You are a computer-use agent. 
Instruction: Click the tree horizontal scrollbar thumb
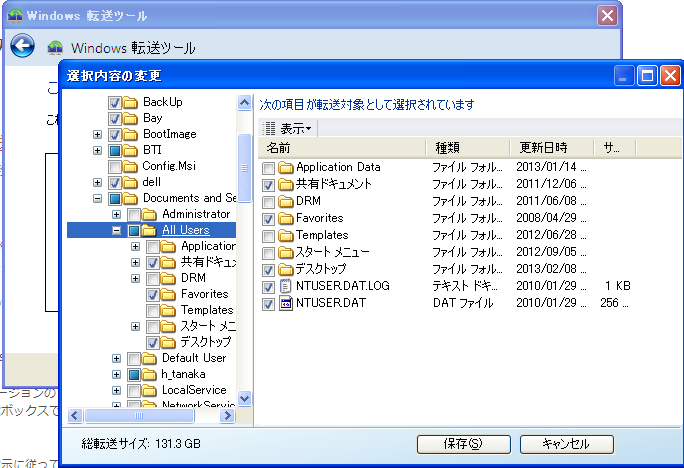(x=139, y=416)
